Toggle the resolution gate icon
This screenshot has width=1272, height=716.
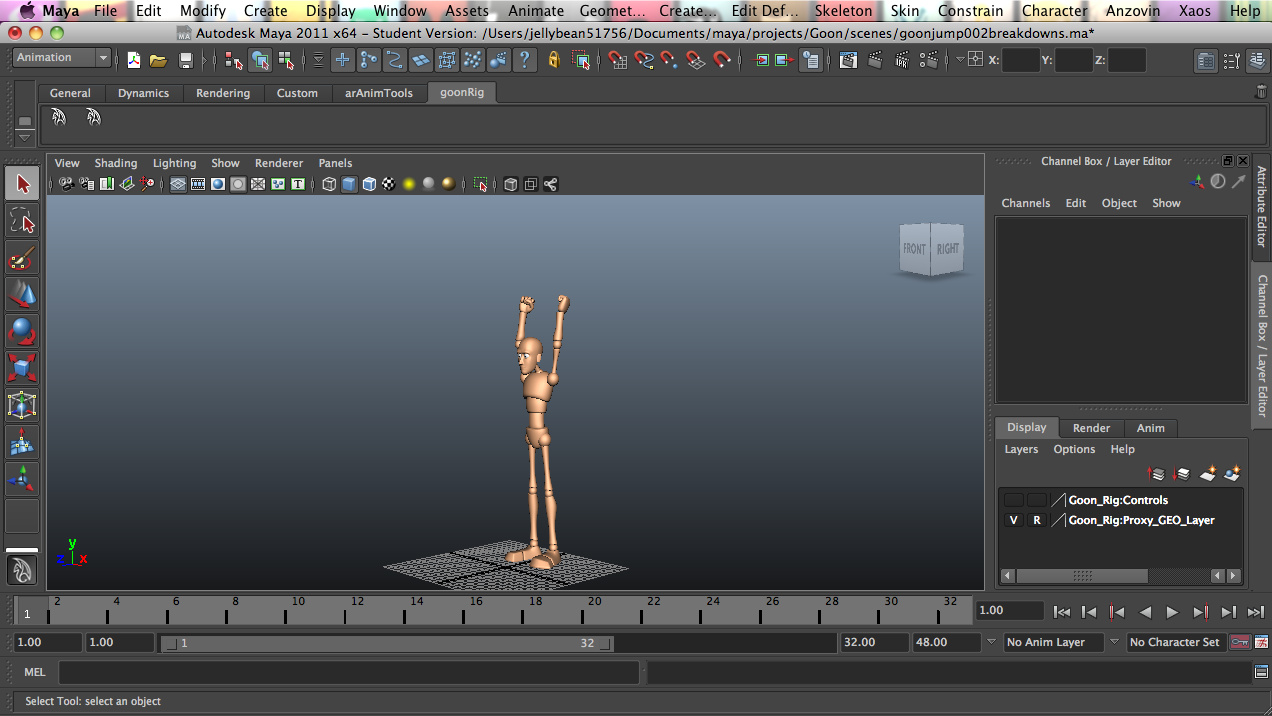pyautogui.click(x=218, y=184)
